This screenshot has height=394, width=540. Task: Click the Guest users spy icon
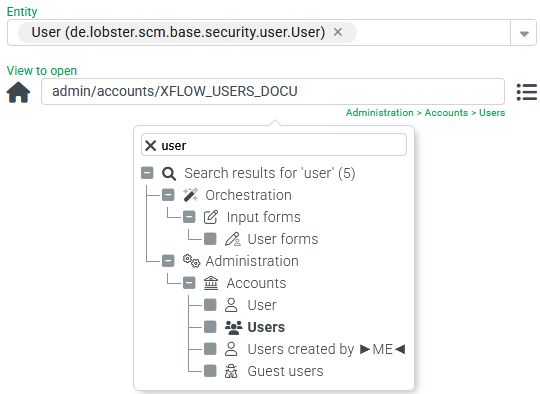231,371
